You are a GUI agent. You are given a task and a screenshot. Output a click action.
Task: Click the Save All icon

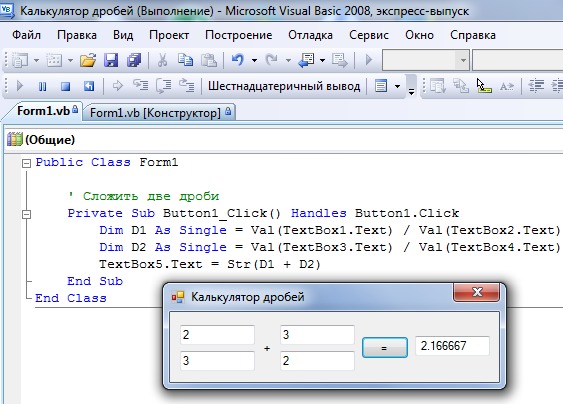click(134, 60)
